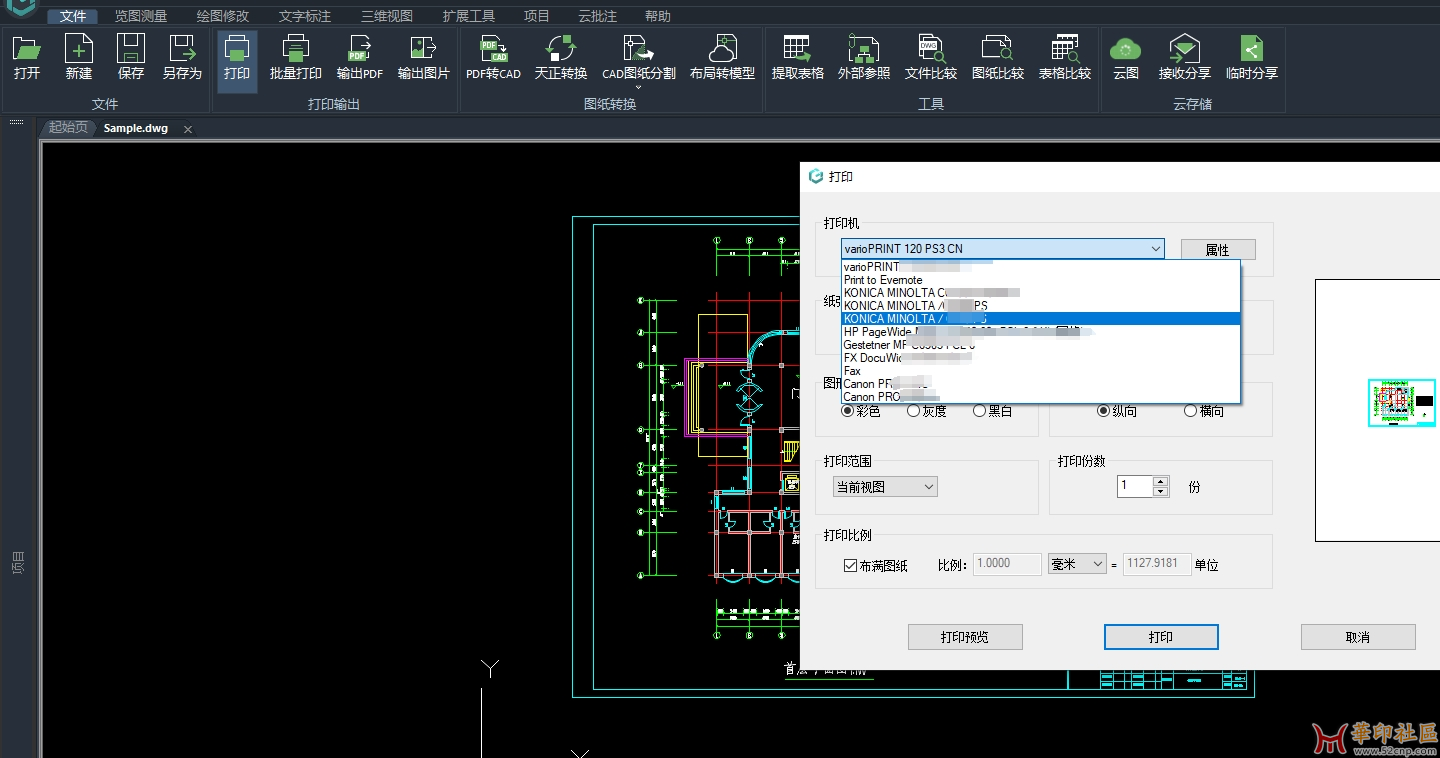1440x758 pixels.
Task: Click the 打印份数 copies number field
Action: click(x=1135, y=486)
